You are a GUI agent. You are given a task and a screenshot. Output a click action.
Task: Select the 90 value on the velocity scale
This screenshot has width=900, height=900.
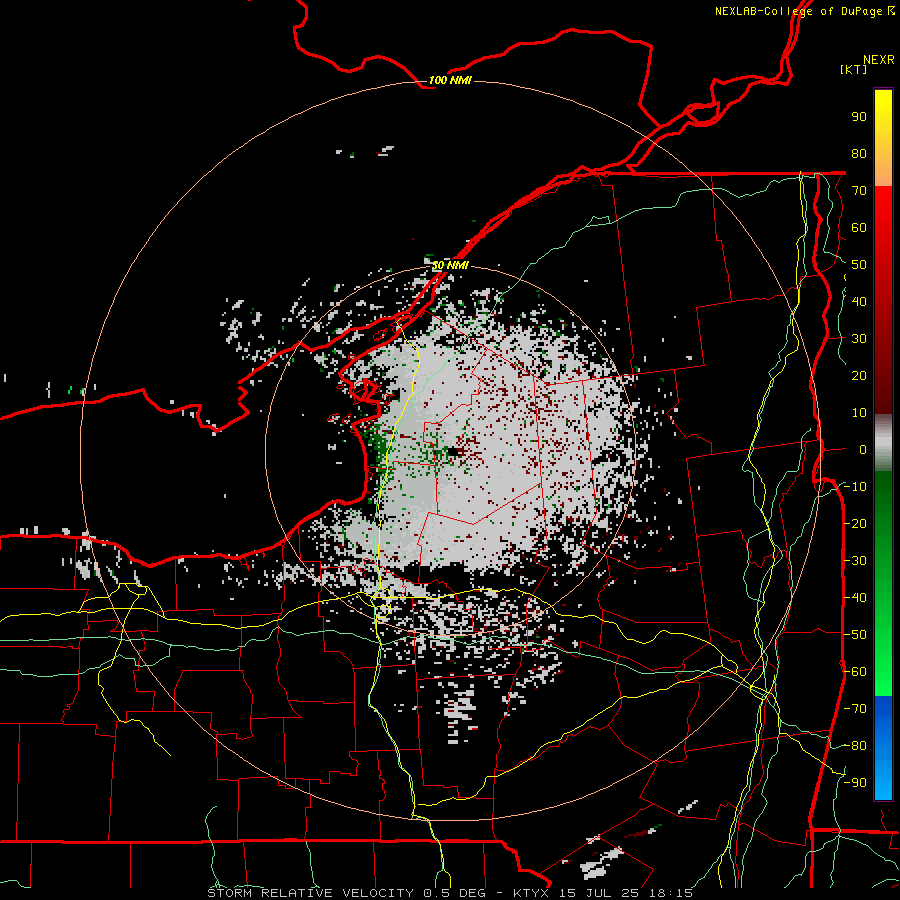click(x=859, y=117)
